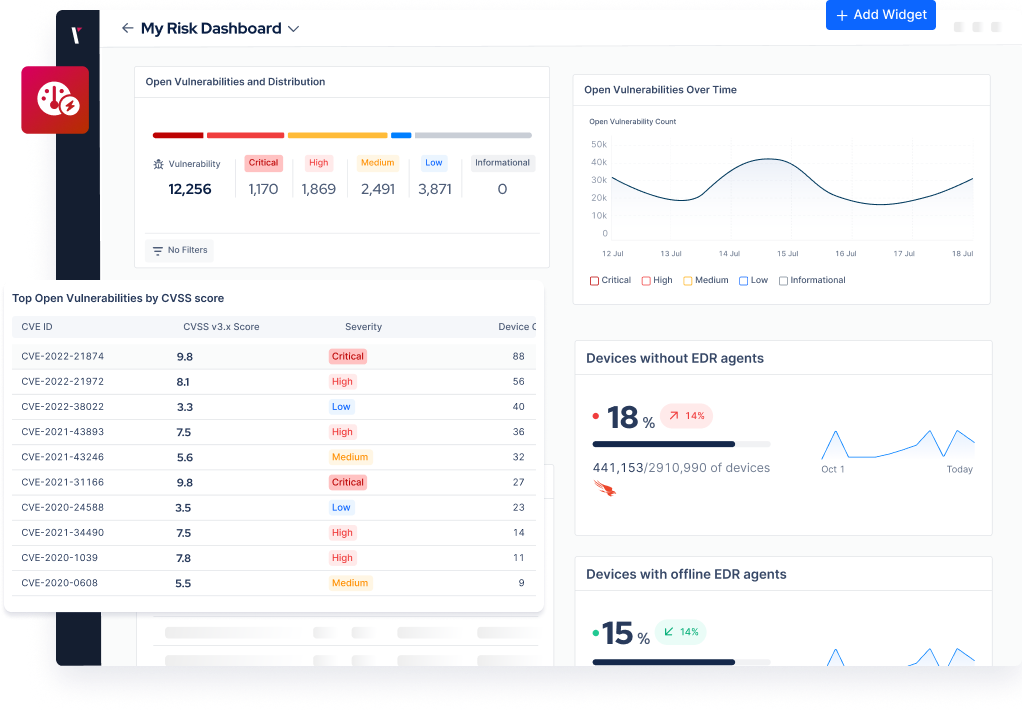Click the No Filters button
The image size is (1022, 710).
tap(179, 250)
